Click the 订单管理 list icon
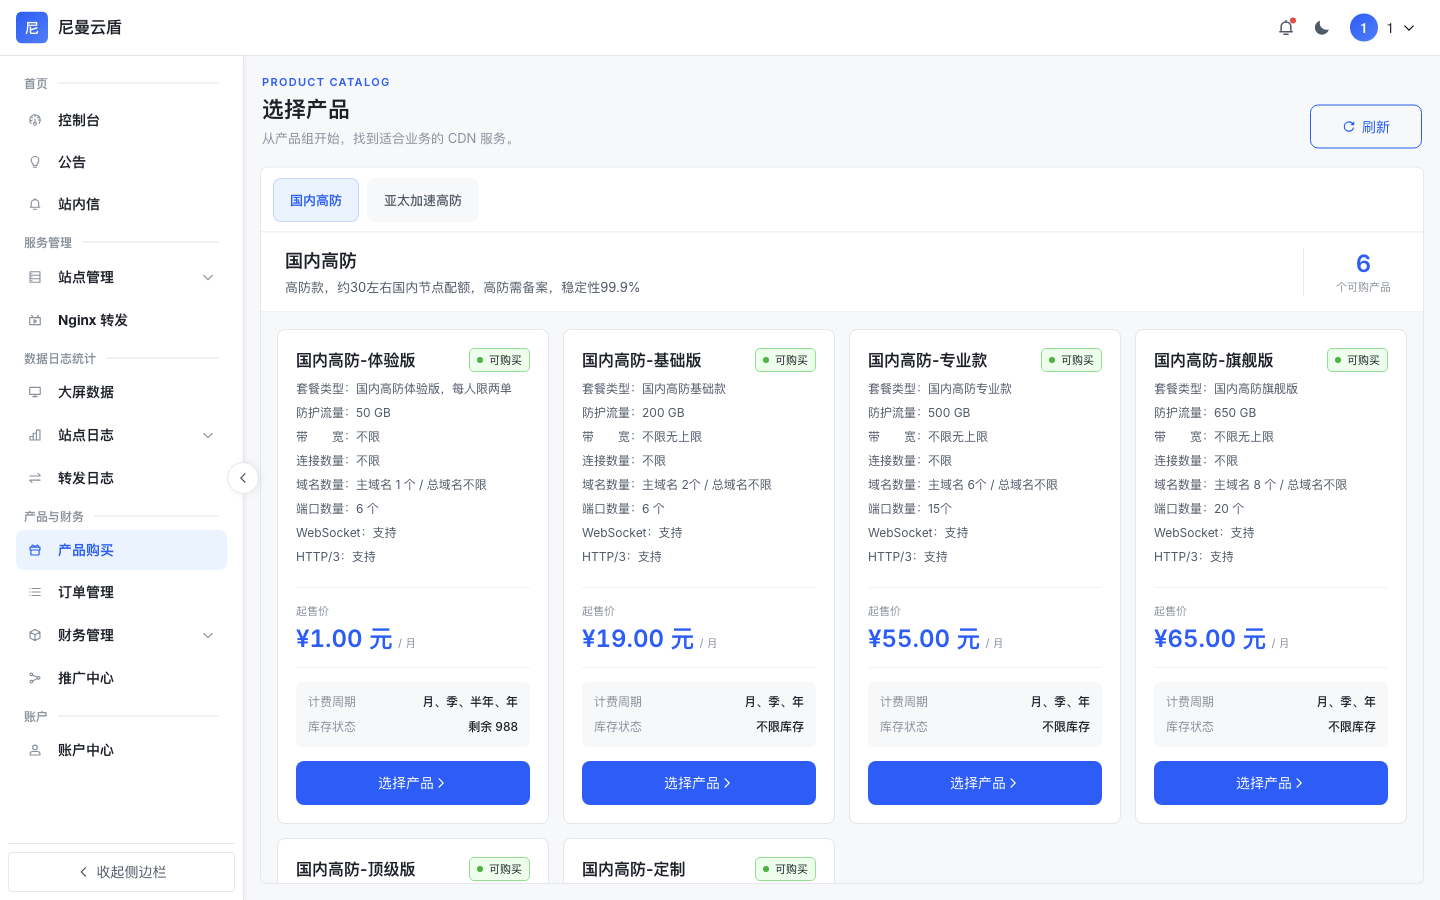Screen dimensions: 1440x900 pyautogui.click(x=35, y=592)
